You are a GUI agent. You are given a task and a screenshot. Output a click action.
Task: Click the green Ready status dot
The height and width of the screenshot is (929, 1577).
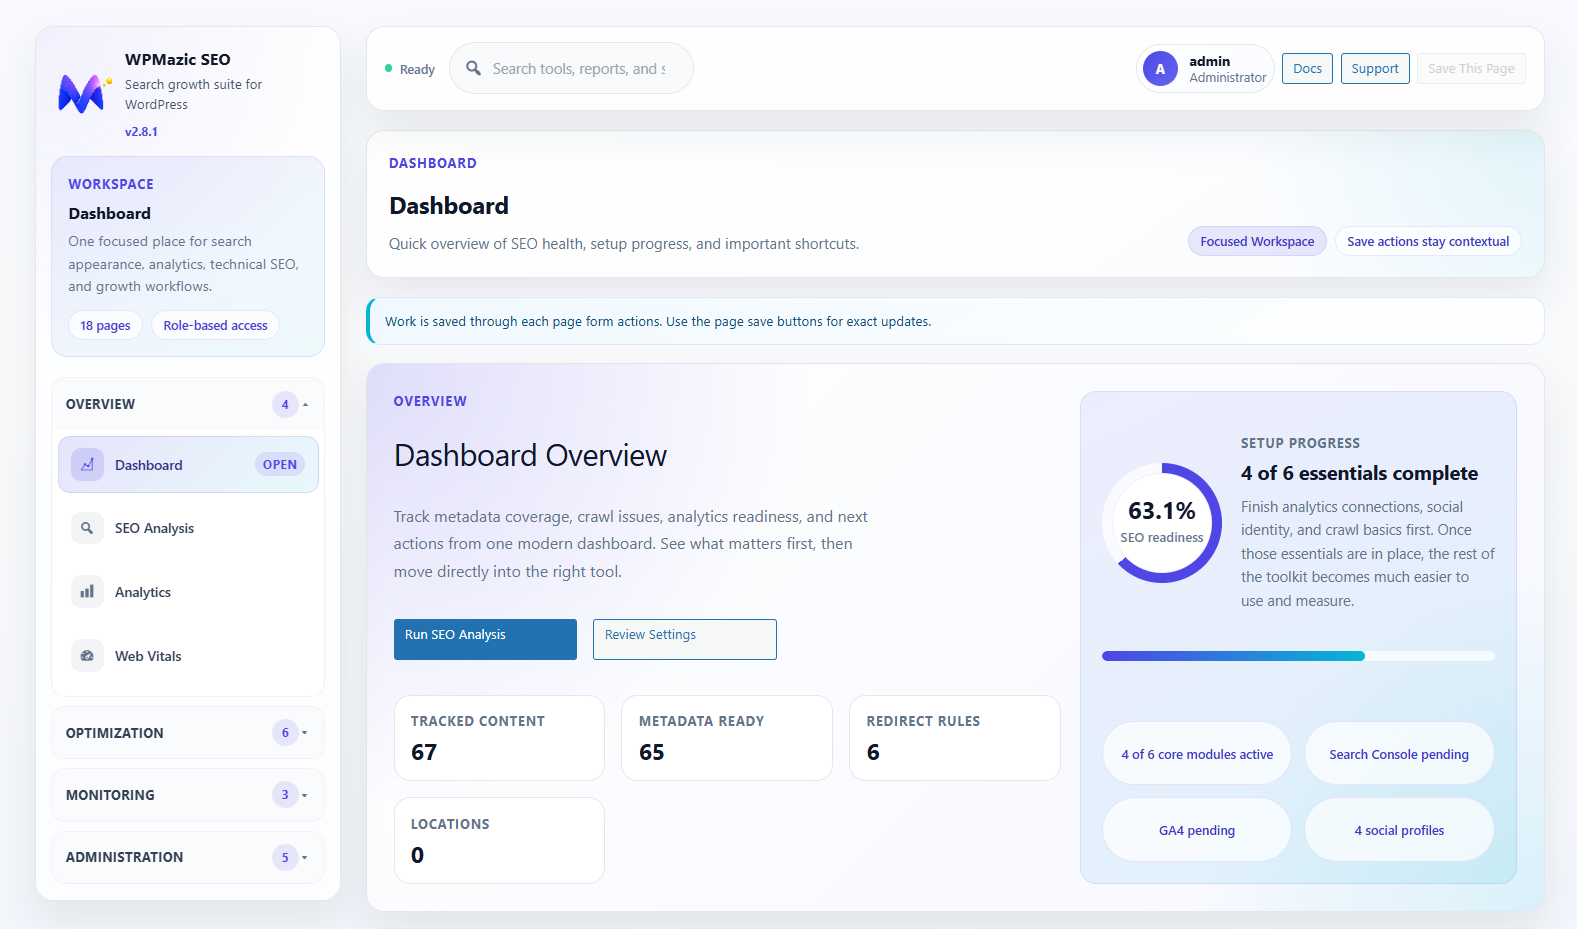tap(388, 68)
